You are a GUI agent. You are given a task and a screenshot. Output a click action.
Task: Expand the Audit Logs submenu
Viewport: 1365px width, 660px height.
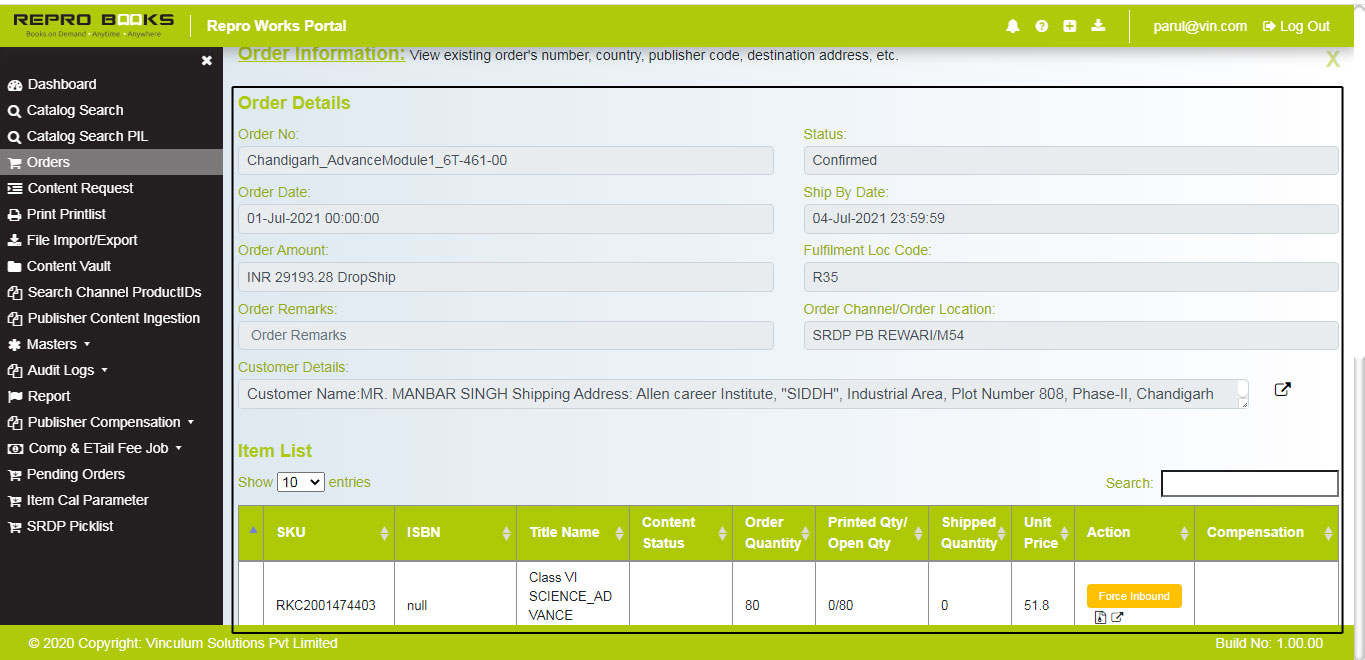tap(61, 370)
